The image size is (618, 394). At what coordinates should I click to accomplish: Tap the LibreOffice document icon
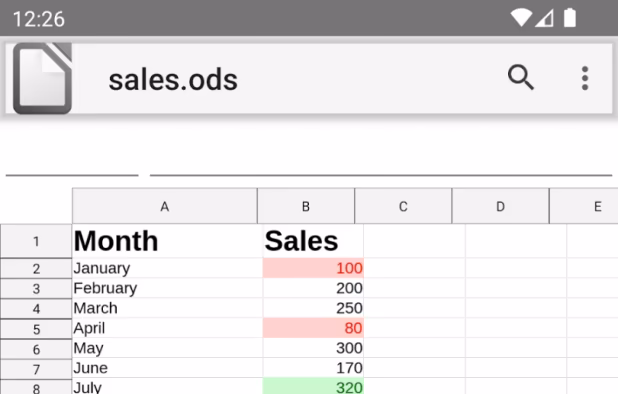(42, 78)
